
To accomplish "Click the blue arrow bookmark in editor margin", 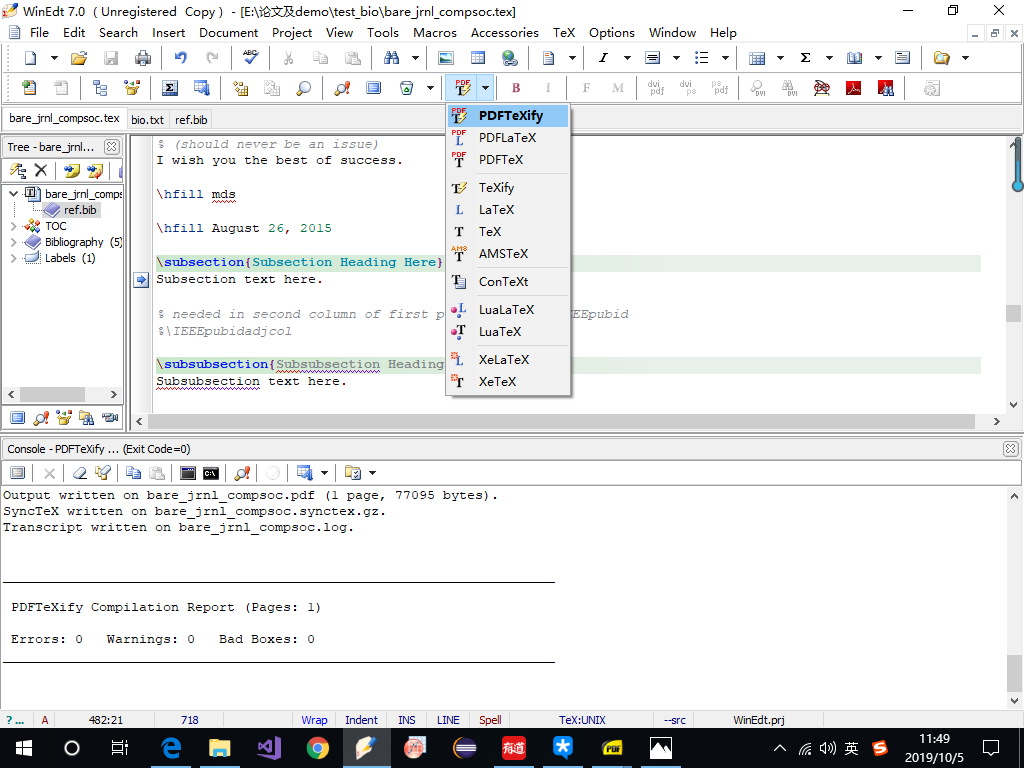I will point(141,280).
